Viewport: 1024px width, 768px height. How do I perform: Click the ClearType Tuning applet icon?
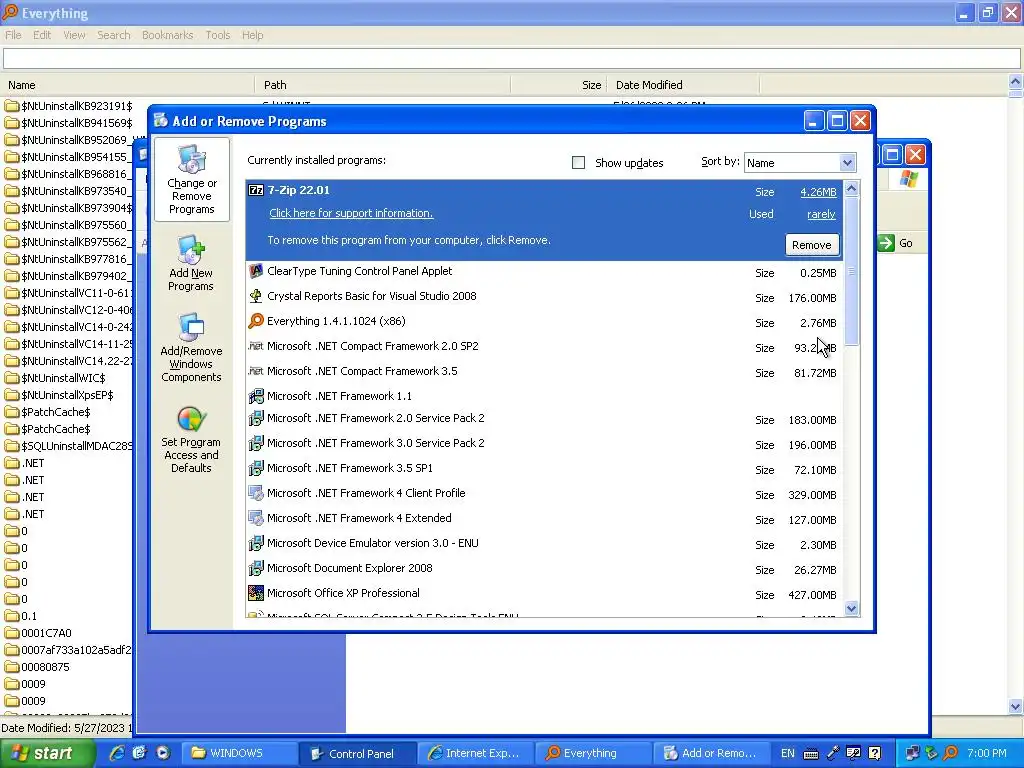tap(256, 271)
